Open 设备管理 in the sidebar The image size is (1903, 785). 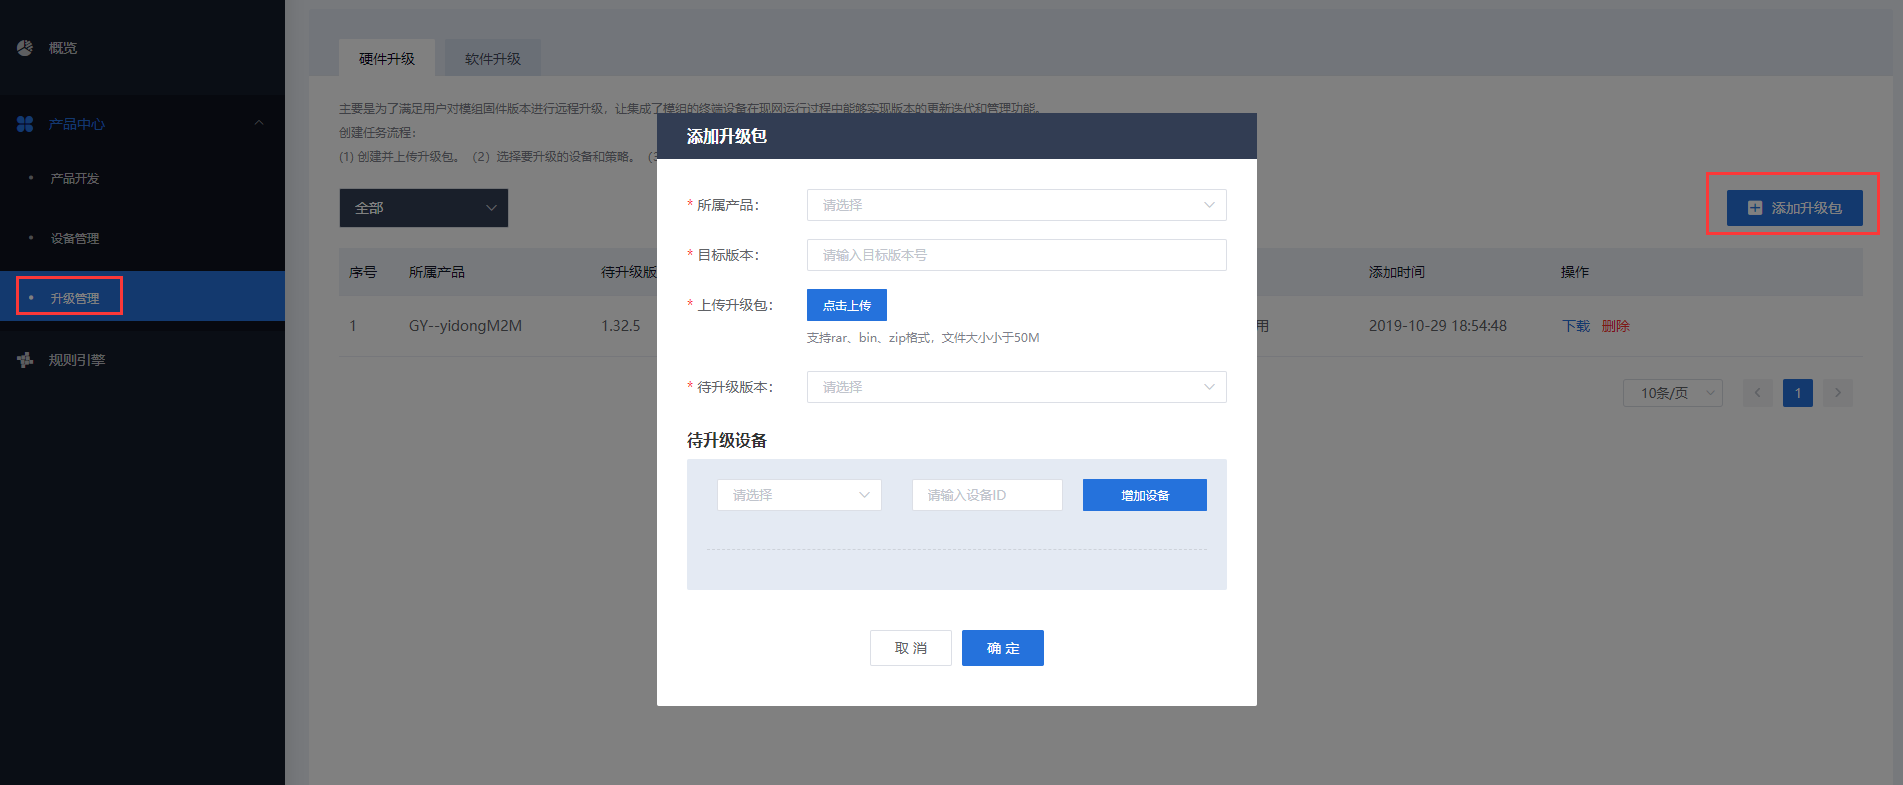point(75,238)
